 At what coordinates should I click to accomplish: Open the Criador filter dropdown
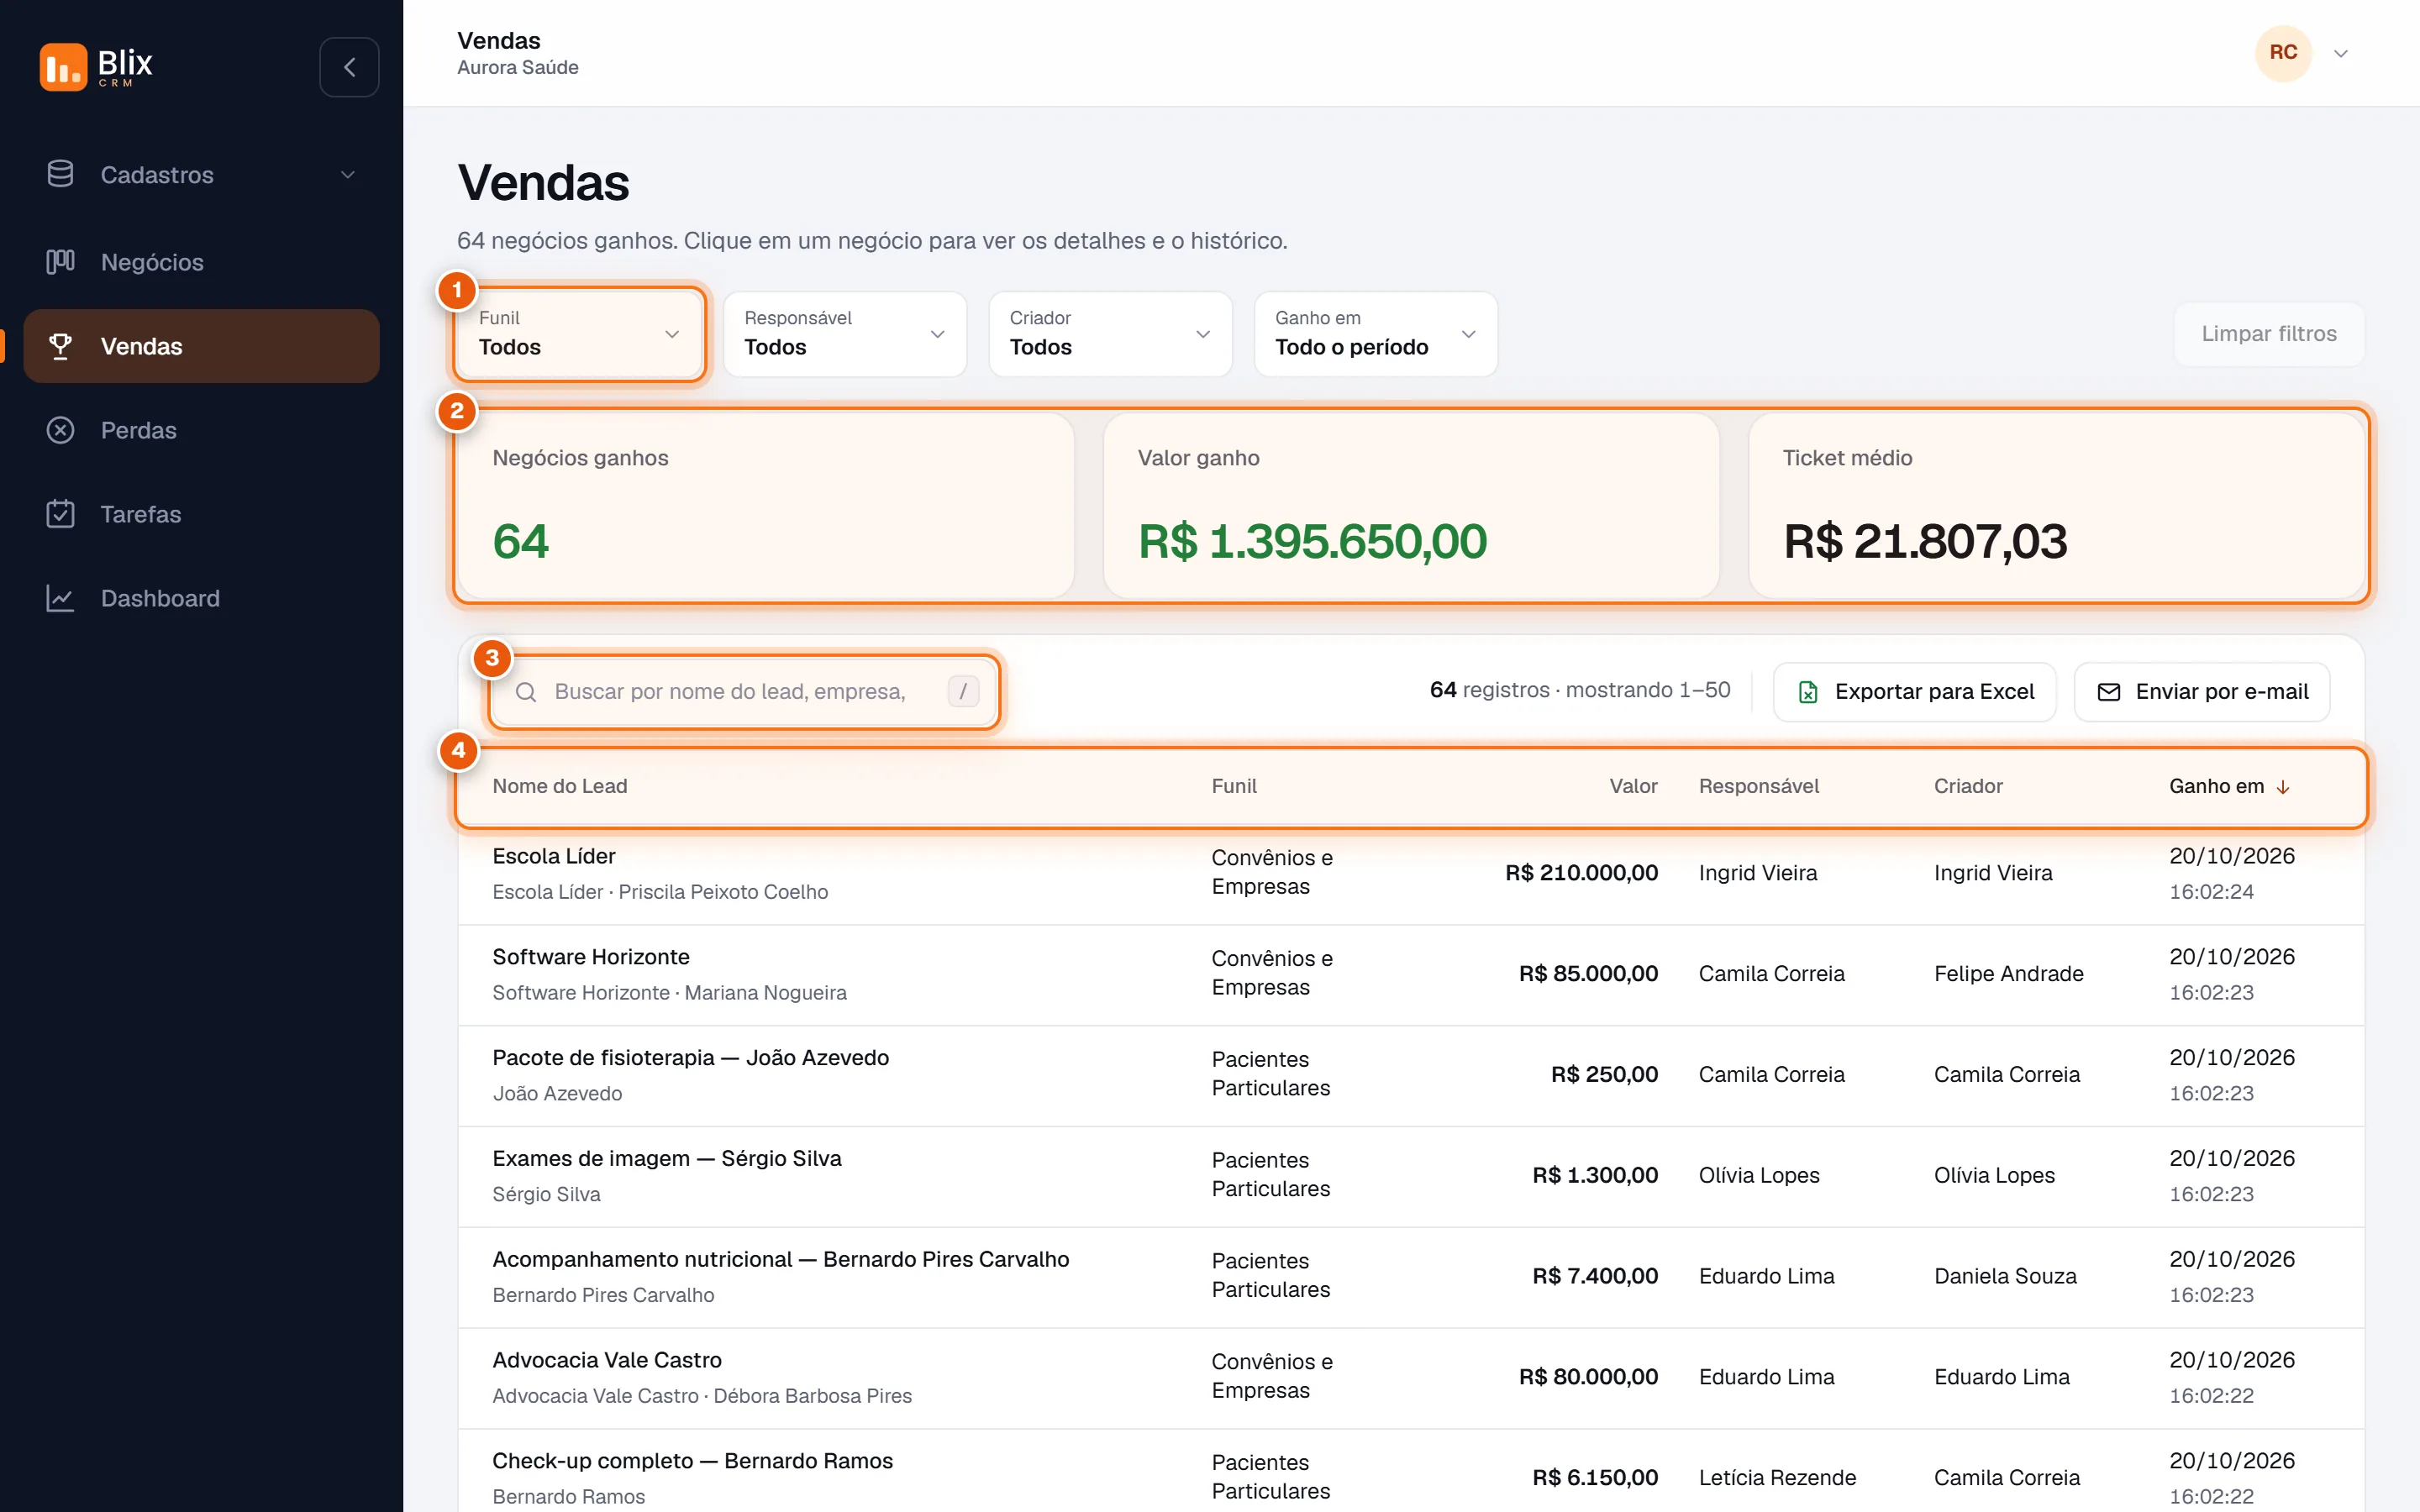point(1110,334)
